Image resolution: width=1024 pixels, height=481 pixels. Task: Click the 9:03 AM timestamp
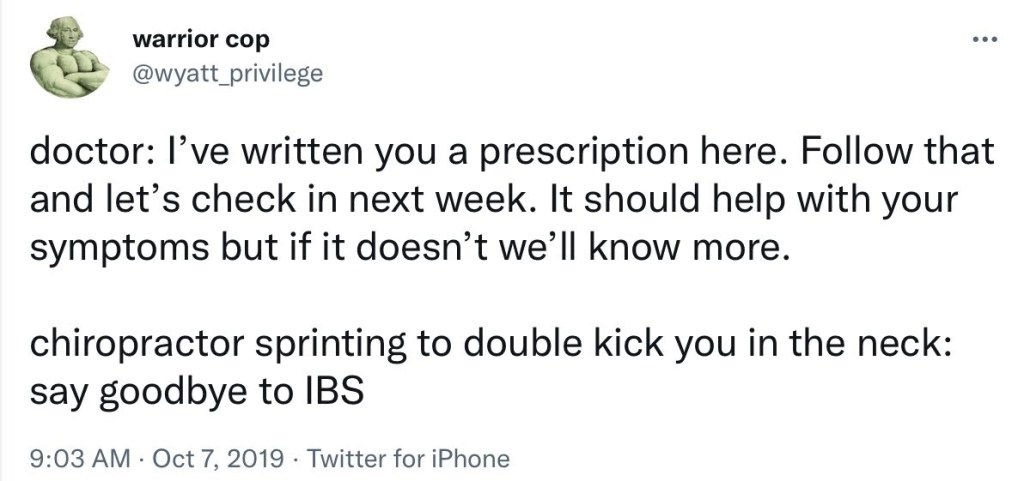pyautogui.click(x=81, y=458)
